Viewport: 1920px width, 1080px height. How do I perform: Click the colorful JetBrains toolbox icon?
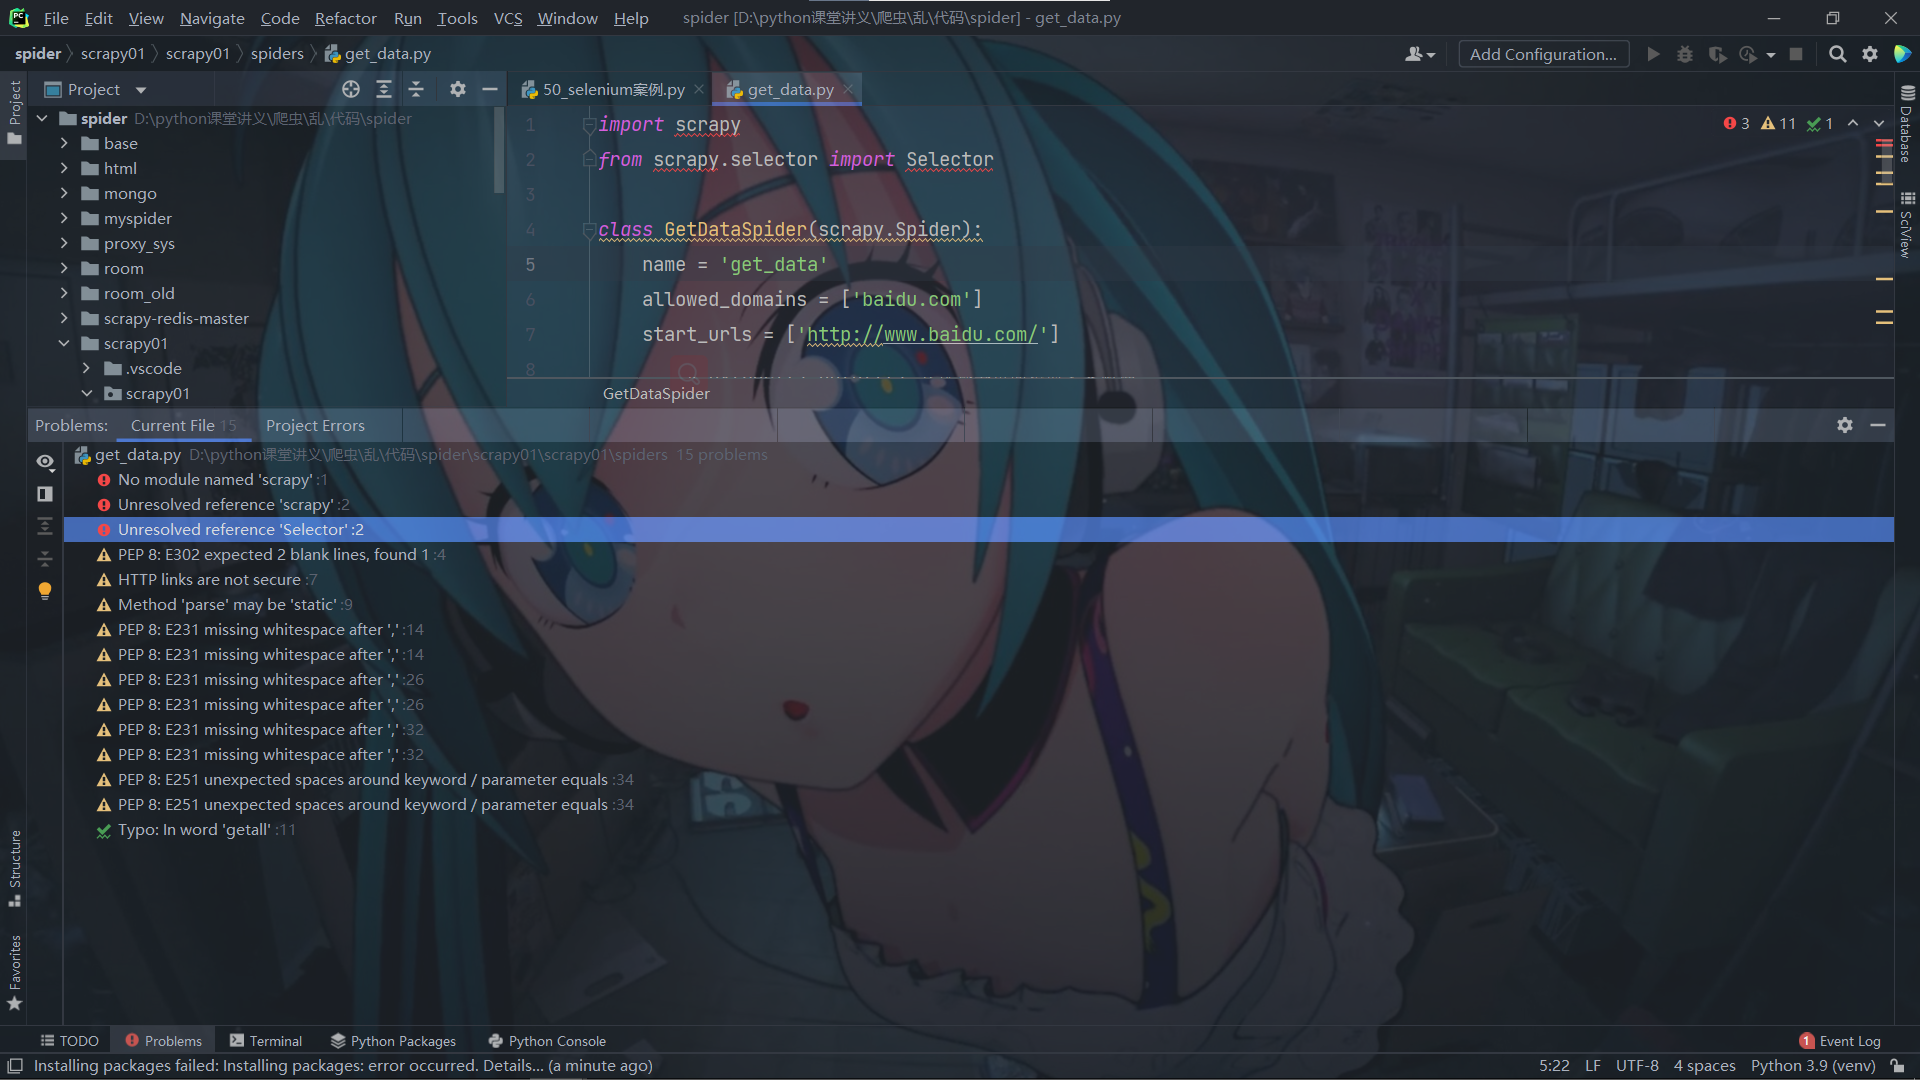coord(1902,54)
